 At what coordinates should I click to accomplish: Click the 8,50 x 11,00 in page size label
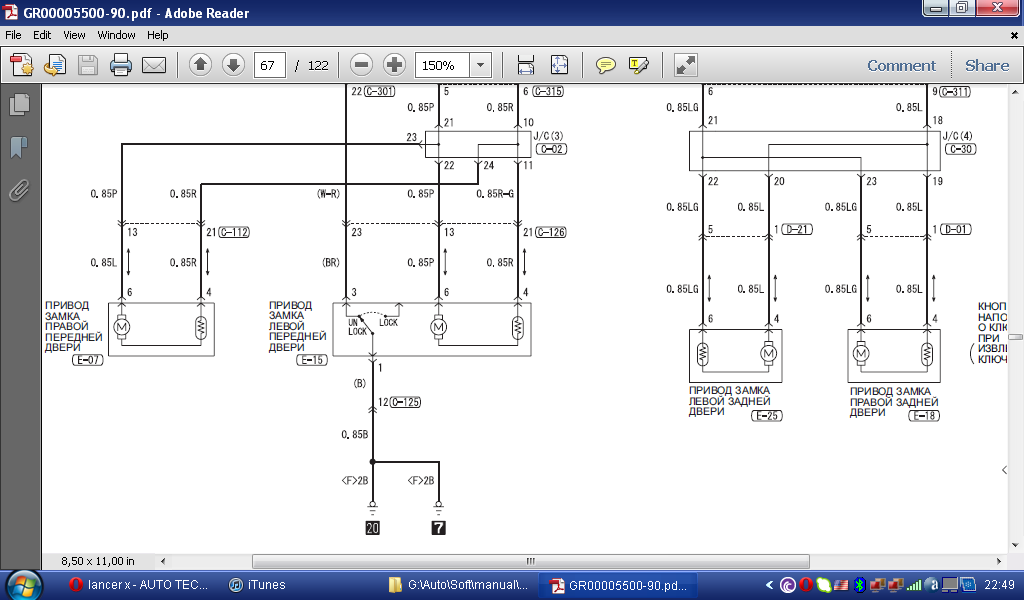98,561
